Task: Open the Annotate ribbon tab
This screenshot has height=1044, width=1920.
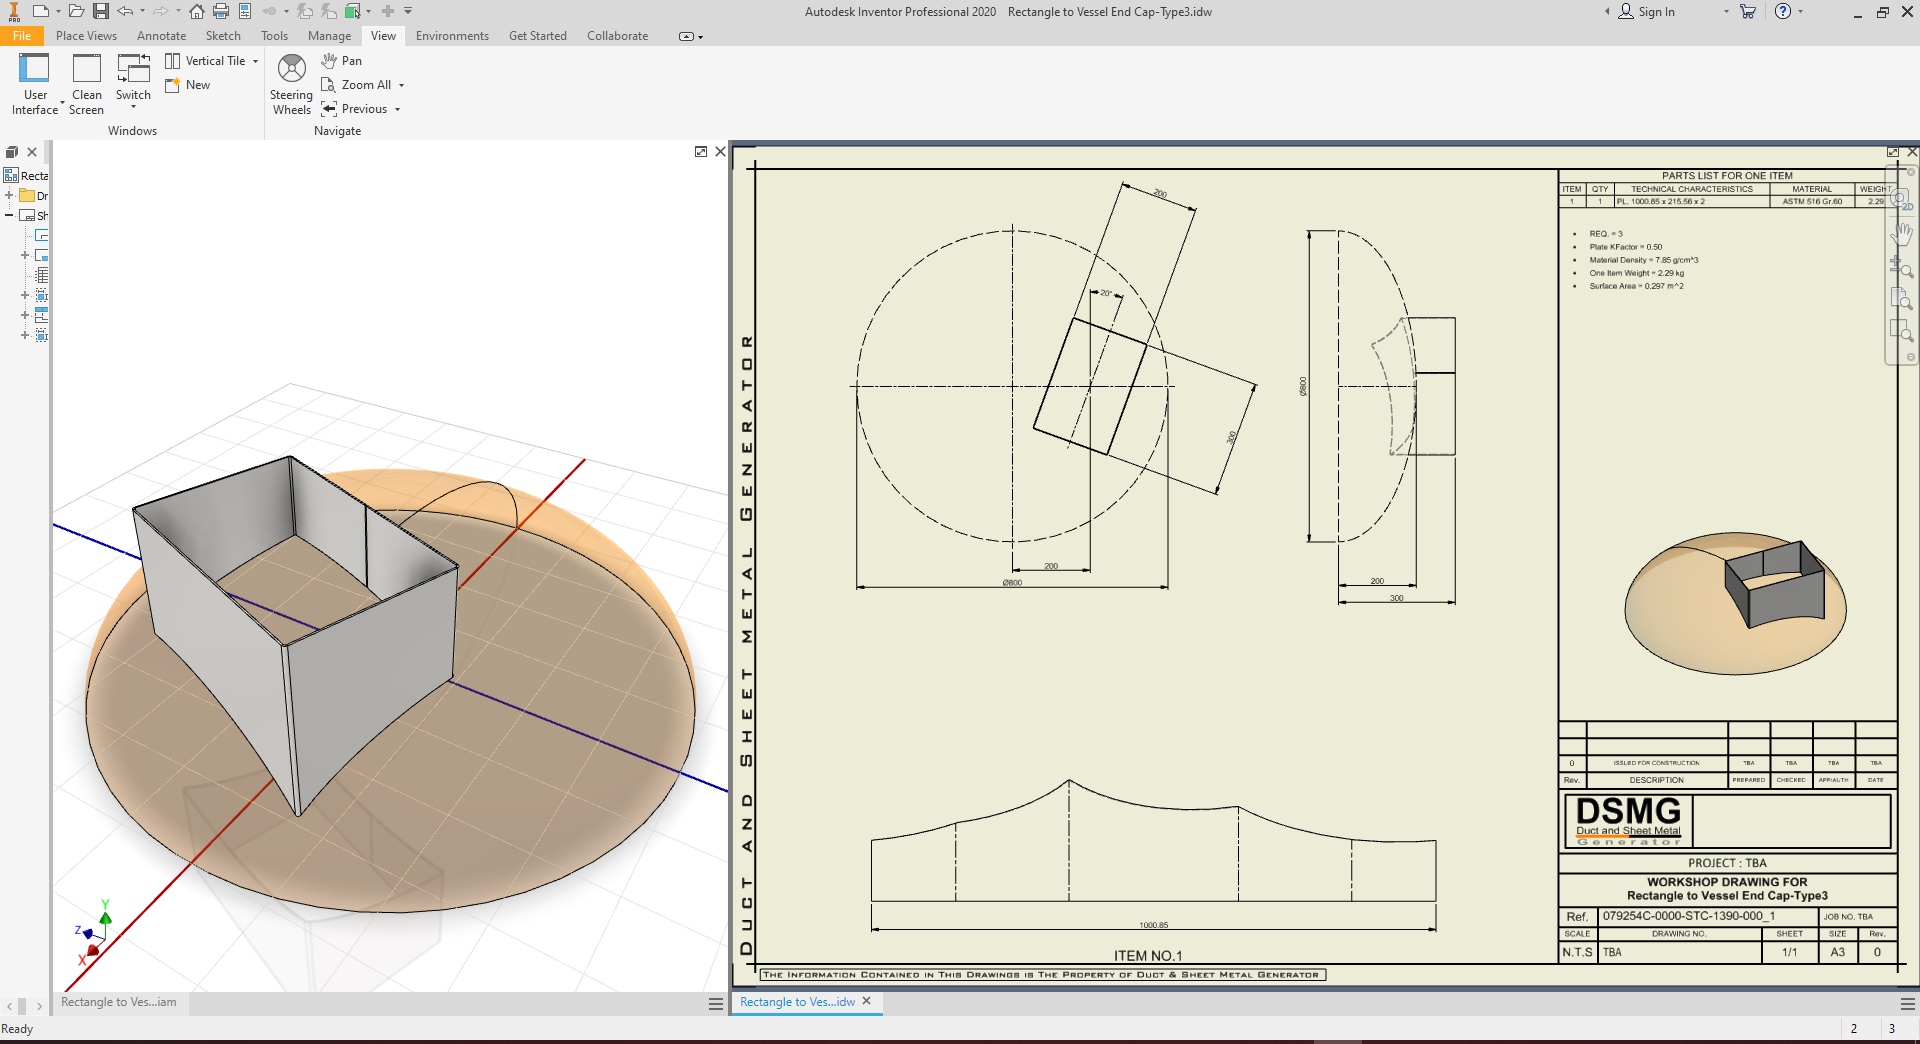Action: [161, 36]
